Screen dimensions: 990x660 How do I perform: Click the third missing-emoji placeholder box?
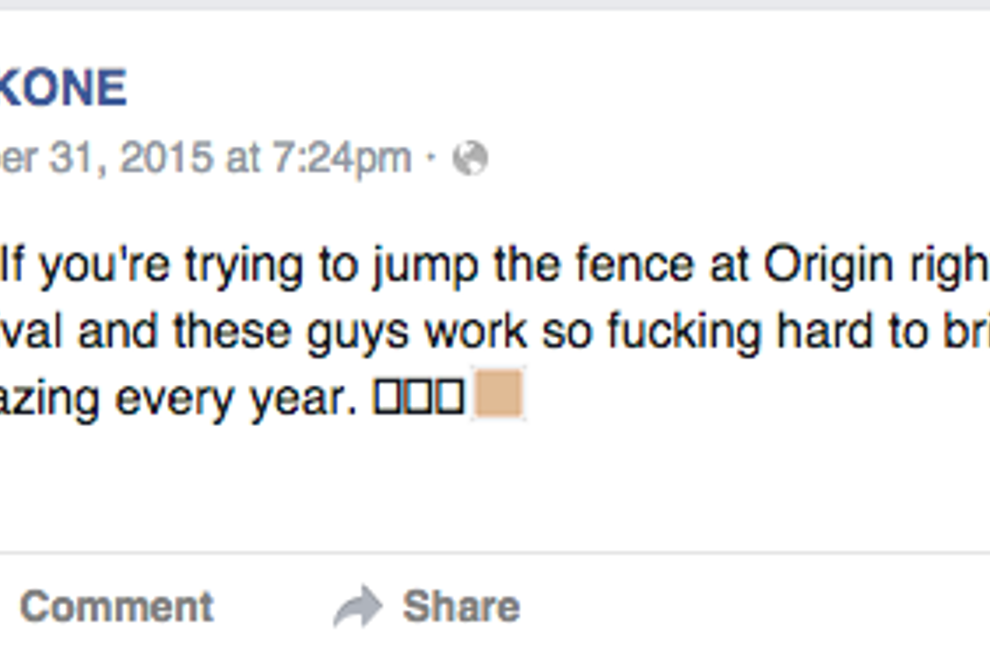point(451,398)
